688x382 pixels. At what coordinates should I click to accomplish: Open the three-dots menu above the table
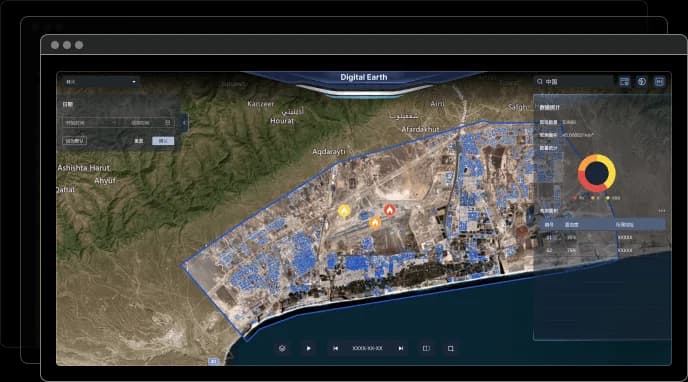[x=662, y=211]
